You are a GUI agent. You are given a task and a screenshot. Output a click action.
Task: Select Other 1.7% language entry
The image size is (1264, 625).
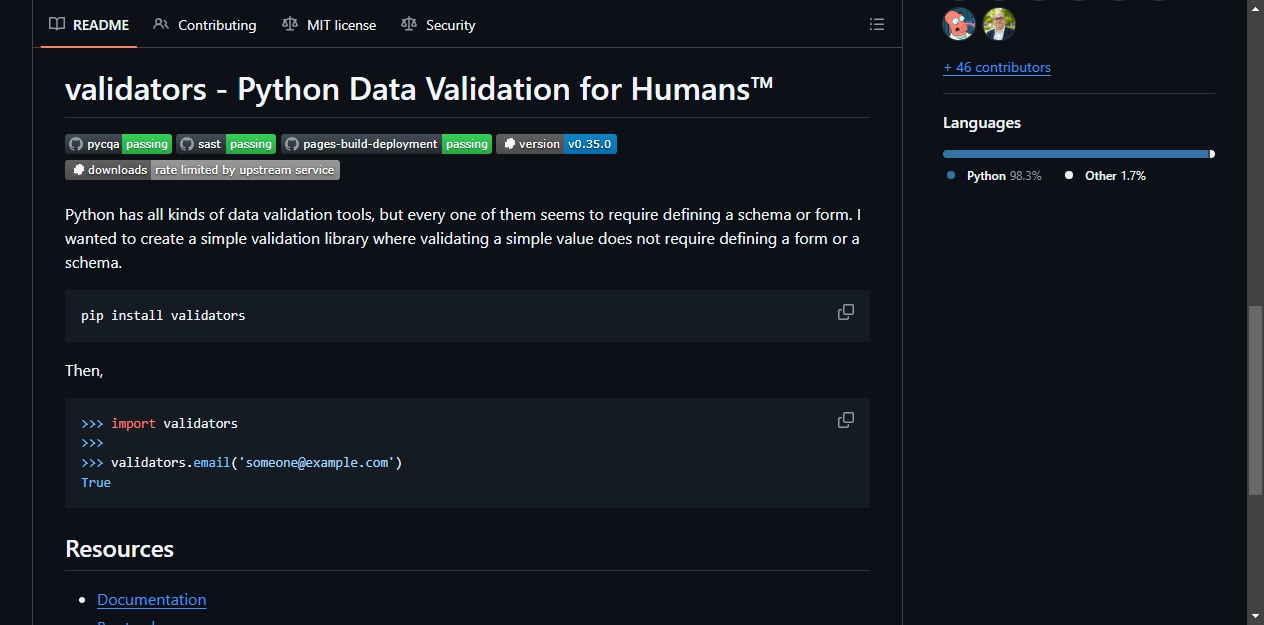point(1106,176)
